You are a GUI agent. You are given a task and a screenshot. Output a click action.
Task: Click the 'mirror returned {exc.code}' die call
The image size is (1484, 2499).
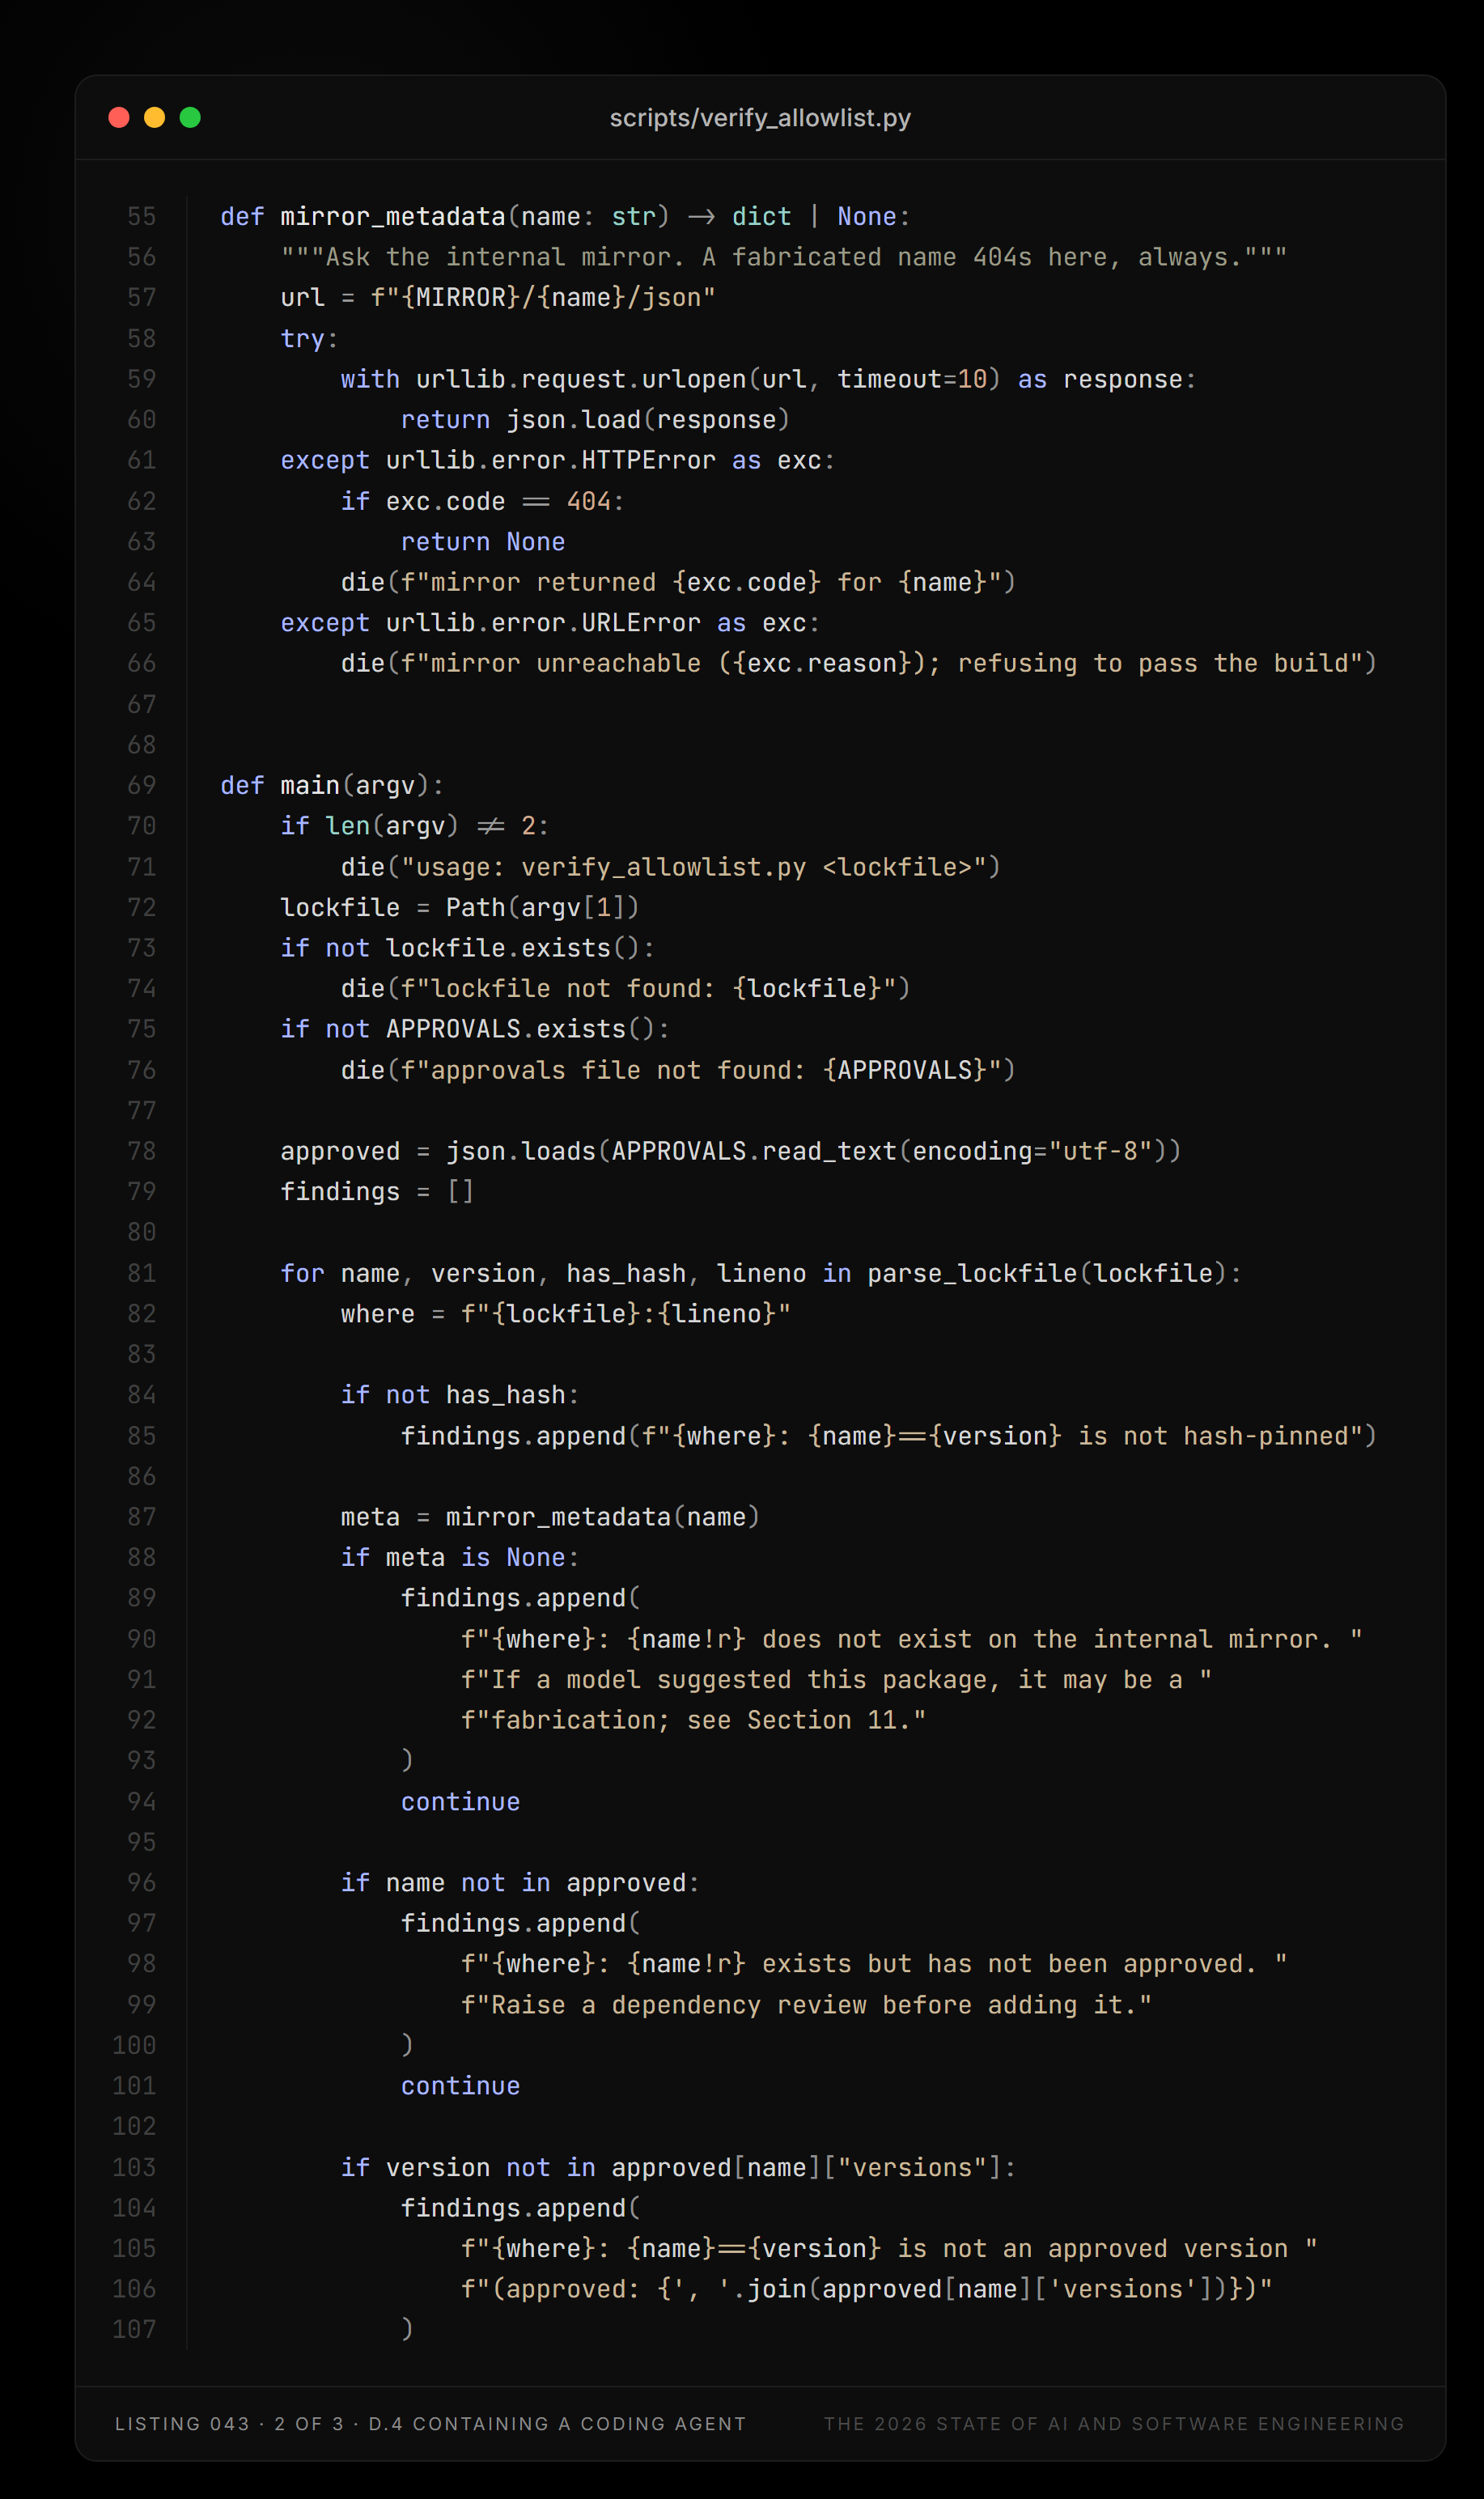pyautogui.click(x=678, y=582)
